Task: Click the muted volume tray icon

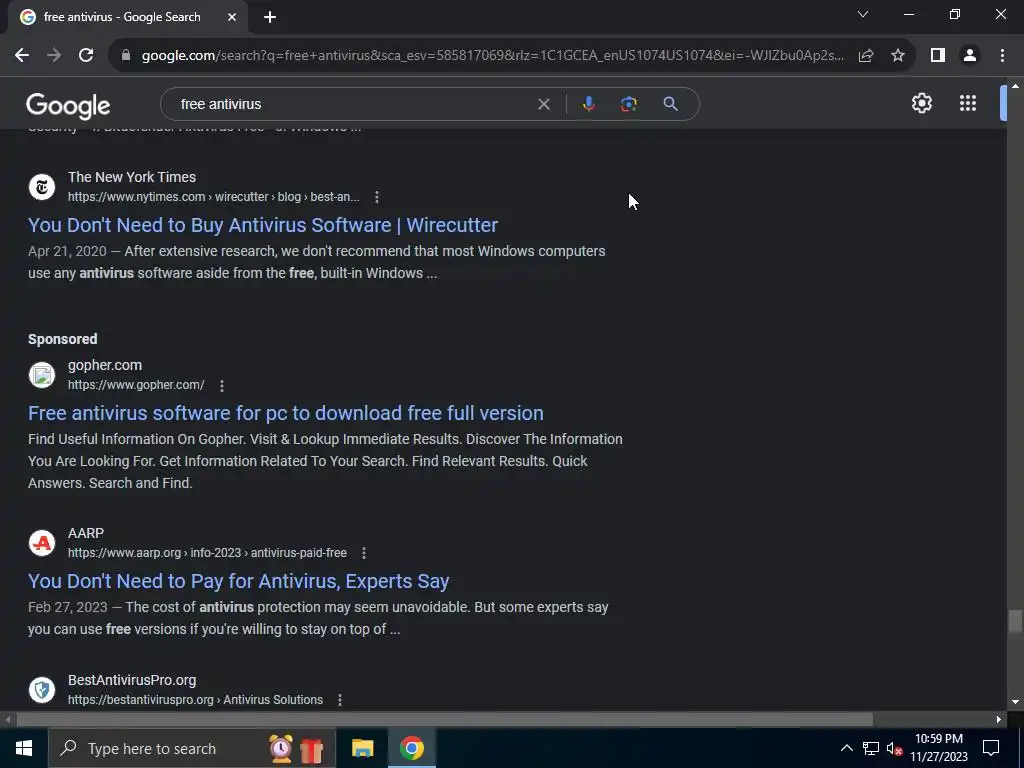Action: 894,748
